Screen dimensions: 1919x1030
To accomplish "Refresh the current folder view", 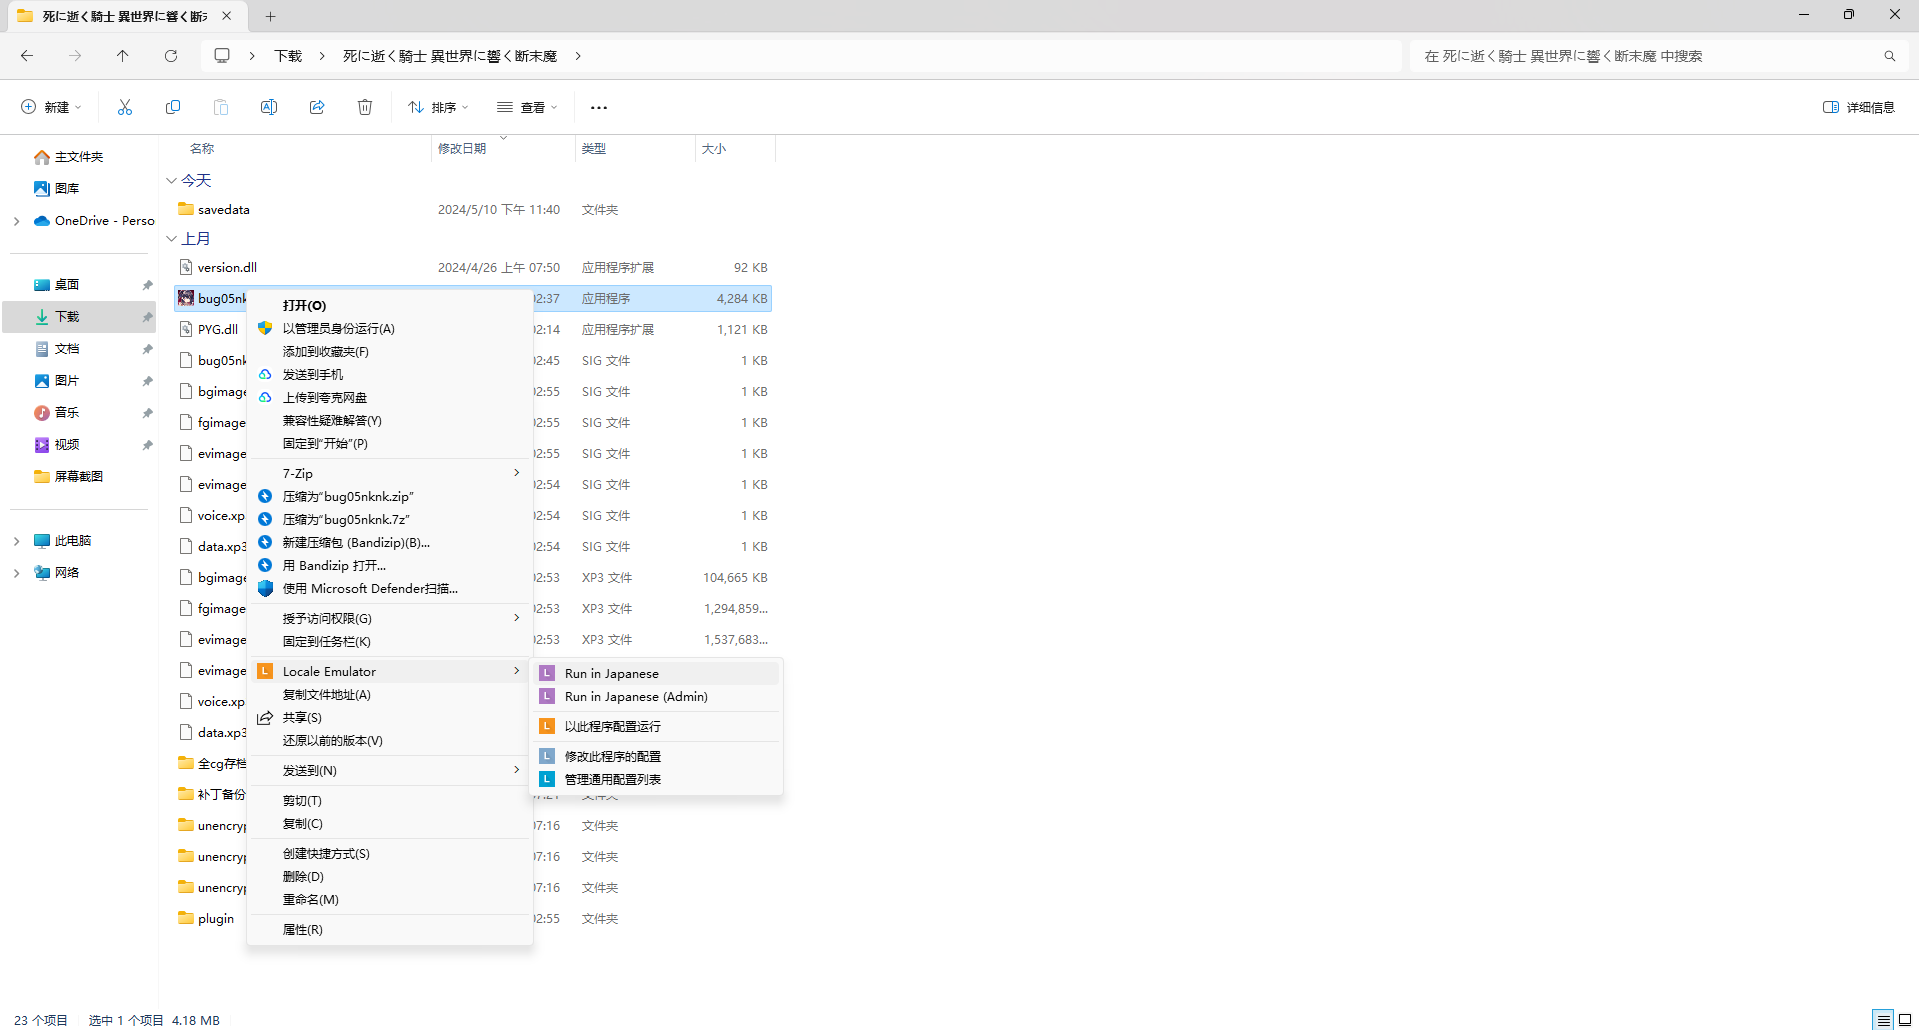I will (171, 56).
